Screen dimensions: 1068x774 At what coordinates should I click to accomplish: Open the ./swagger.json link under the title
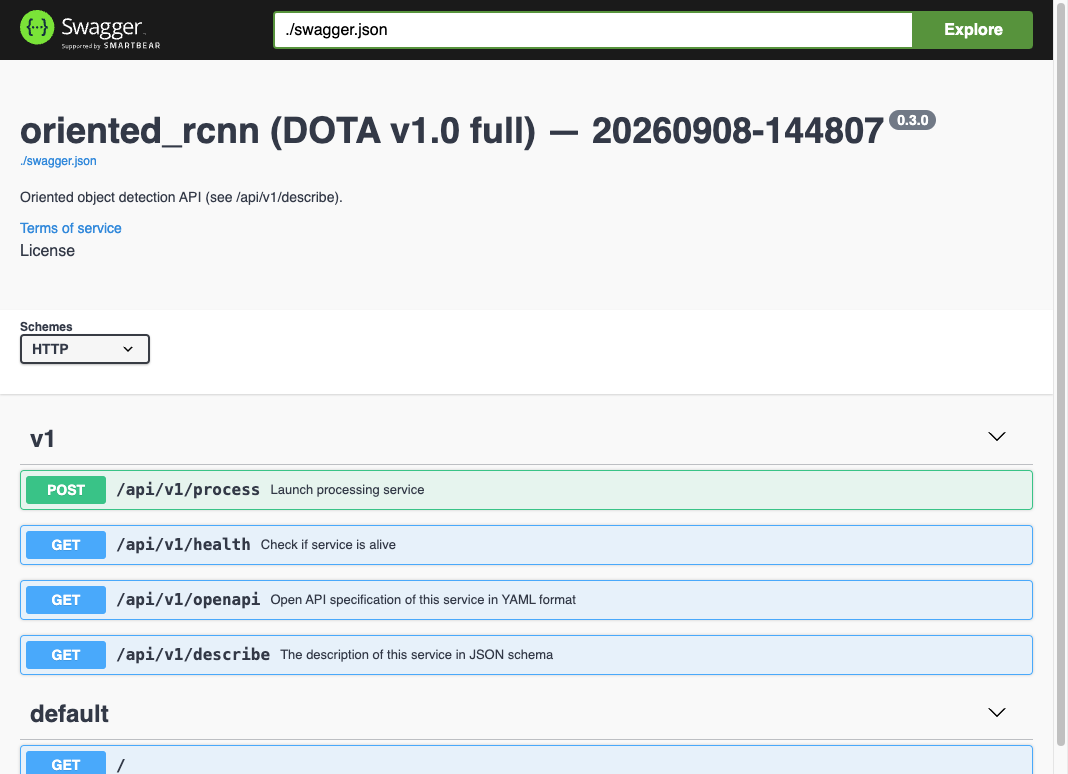click(x=58, y=161)
